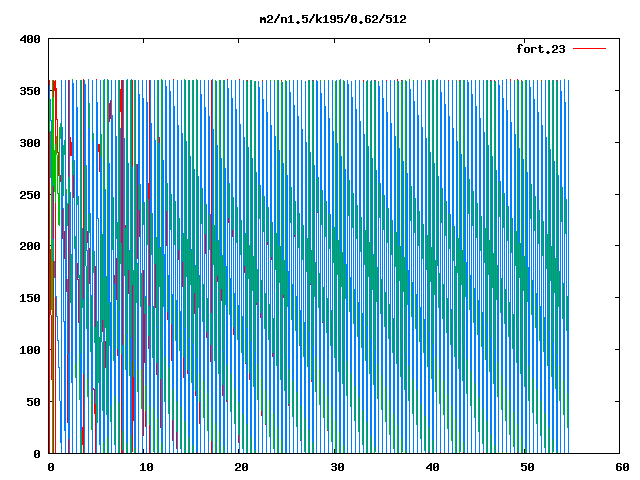Click the left y-axis label 150
The height and width of the screenshot is (480, 640).
pos(30,298)
